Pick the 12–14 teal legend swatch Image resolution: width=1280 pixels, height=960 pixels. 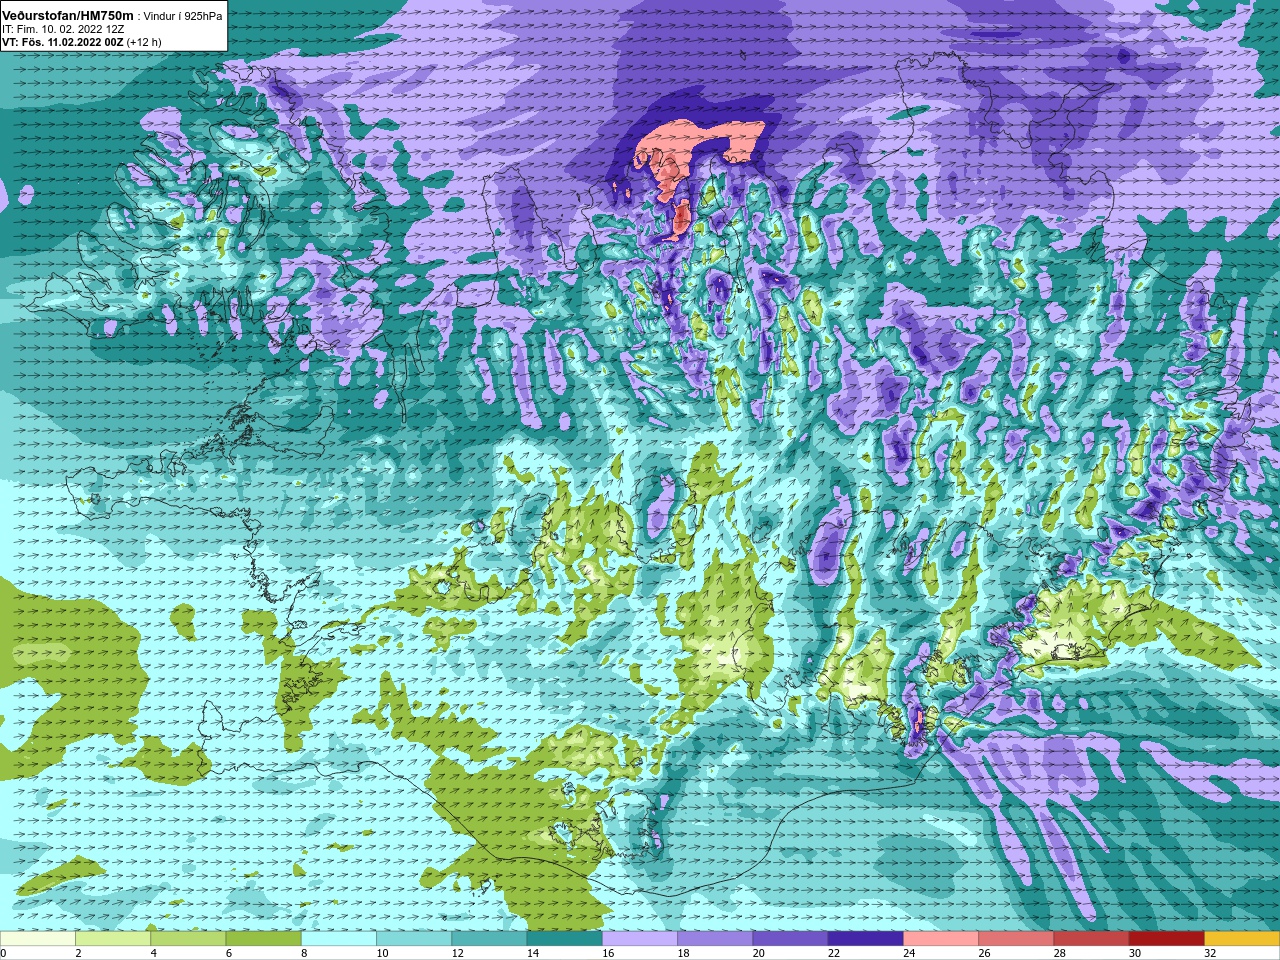(x=489, y=939)
